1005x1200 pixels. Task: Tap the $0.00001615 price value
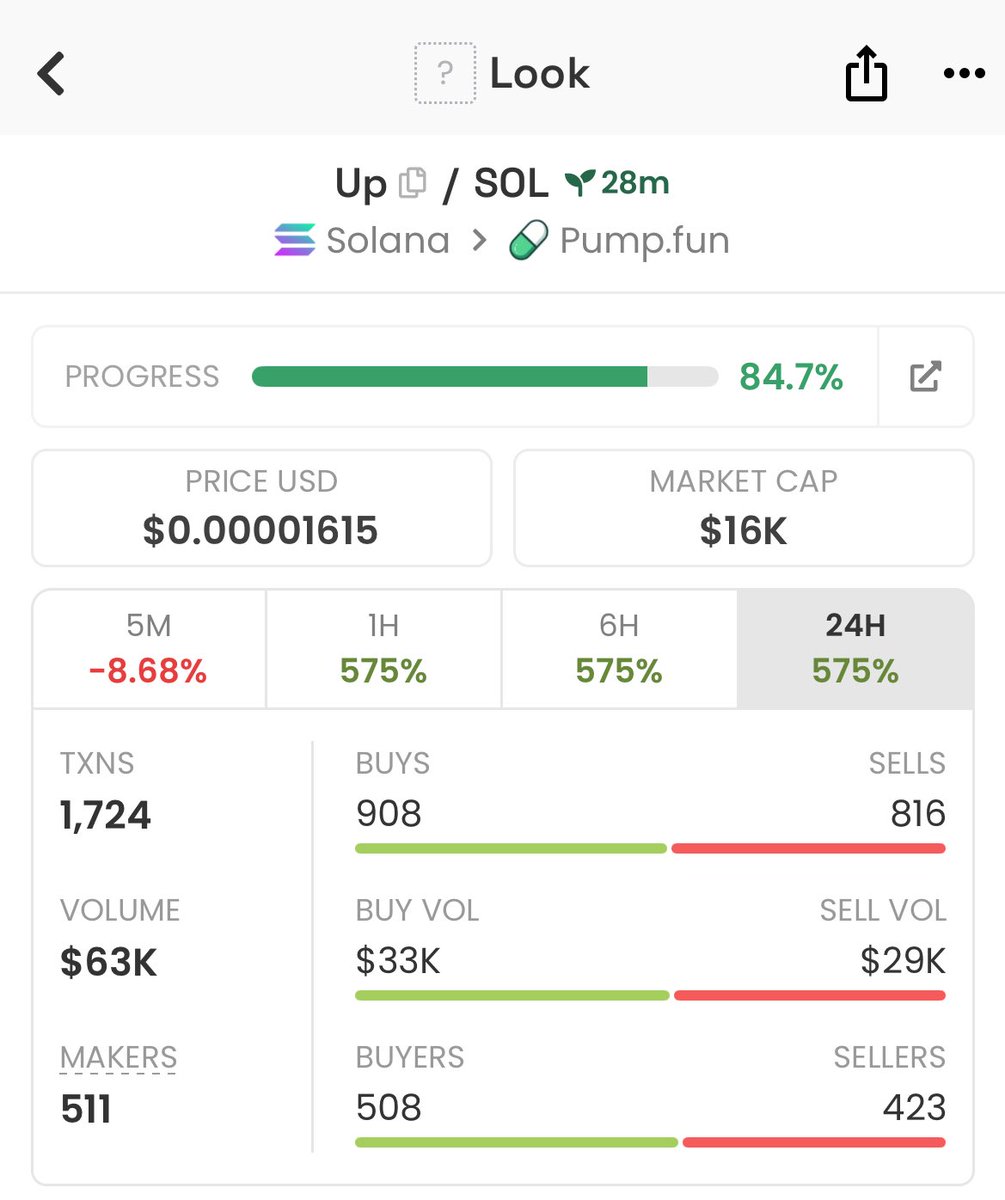(x=260, y=530)
